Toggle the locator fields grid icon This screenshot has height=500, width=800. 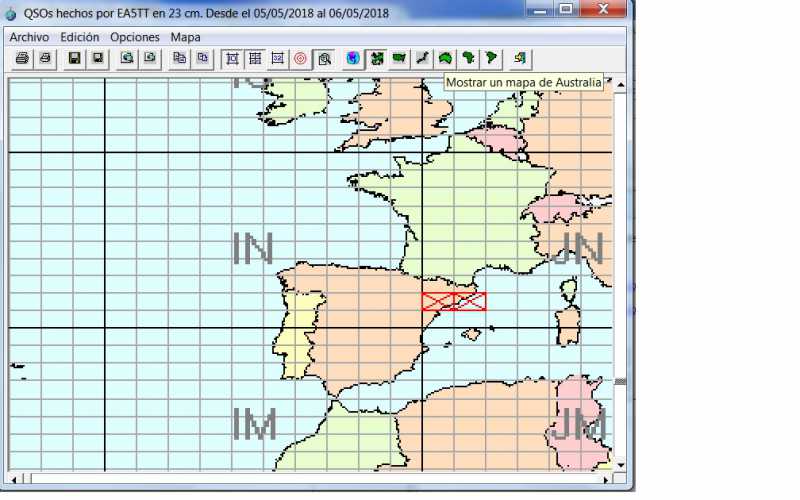coord(232,59)
